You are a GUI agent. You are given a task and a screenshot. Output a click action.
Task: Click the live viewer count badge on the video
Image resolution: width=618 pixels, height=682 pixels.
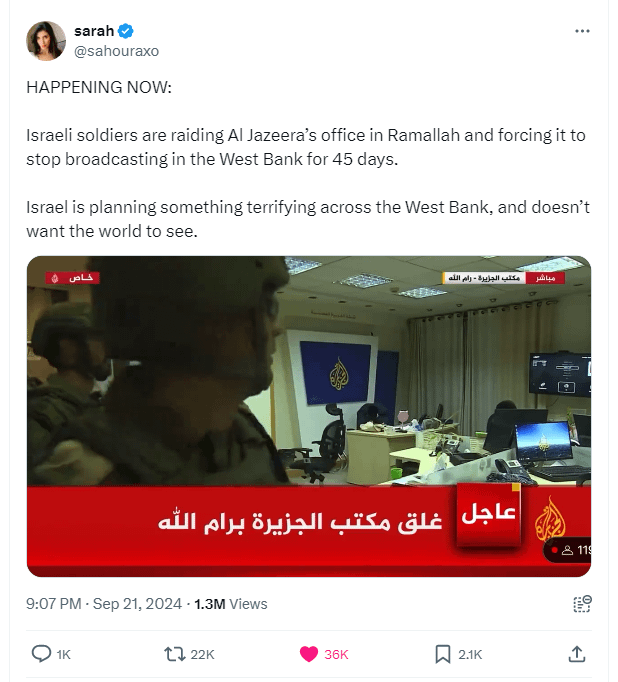pos(568,550)
